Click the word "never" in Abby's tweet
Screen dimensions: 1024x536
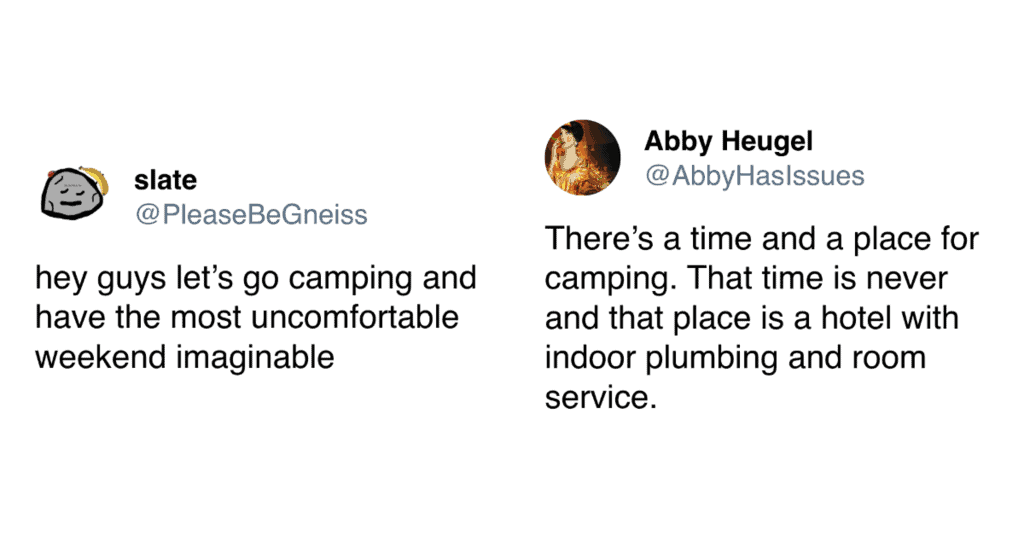904,278
